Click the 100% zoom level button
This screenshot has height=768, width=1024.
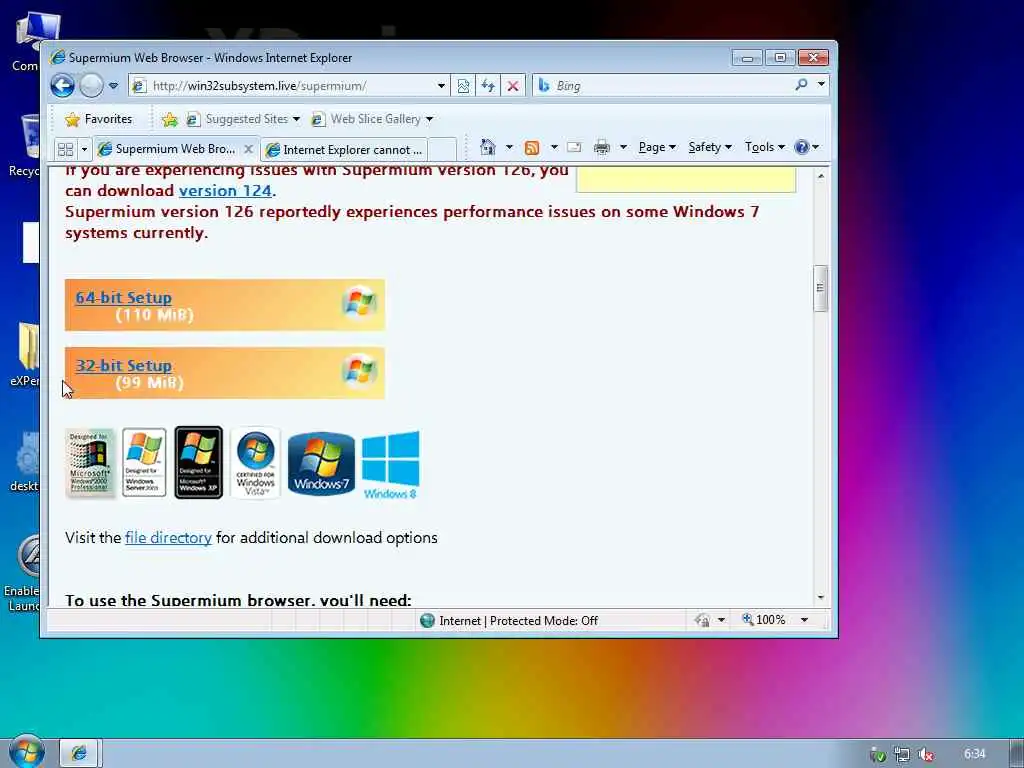pyautogui.click(x=764, y=620)
